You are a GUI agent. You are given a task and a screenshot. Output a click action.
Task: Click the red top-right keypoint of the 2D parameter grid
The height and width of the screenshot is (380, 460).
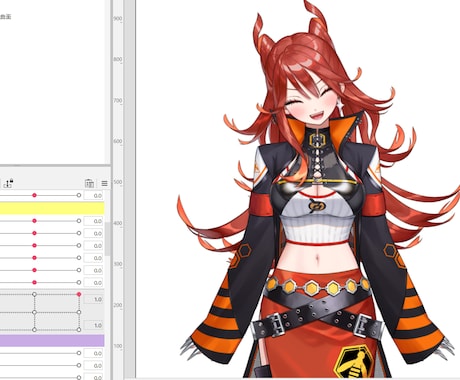pos(79,294)
